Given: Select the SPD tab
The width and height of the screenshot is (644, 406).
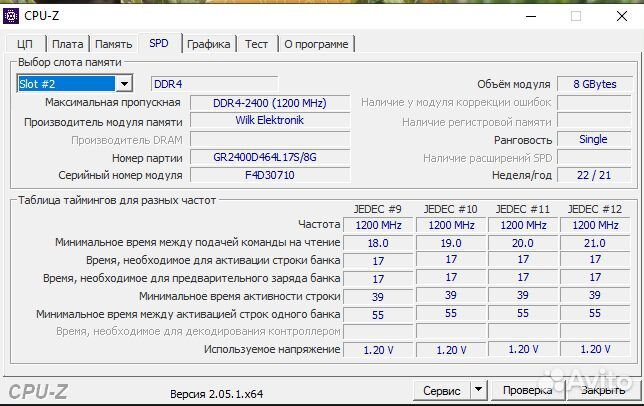Looking at the screenshot, I should click(x=159, y=43).
